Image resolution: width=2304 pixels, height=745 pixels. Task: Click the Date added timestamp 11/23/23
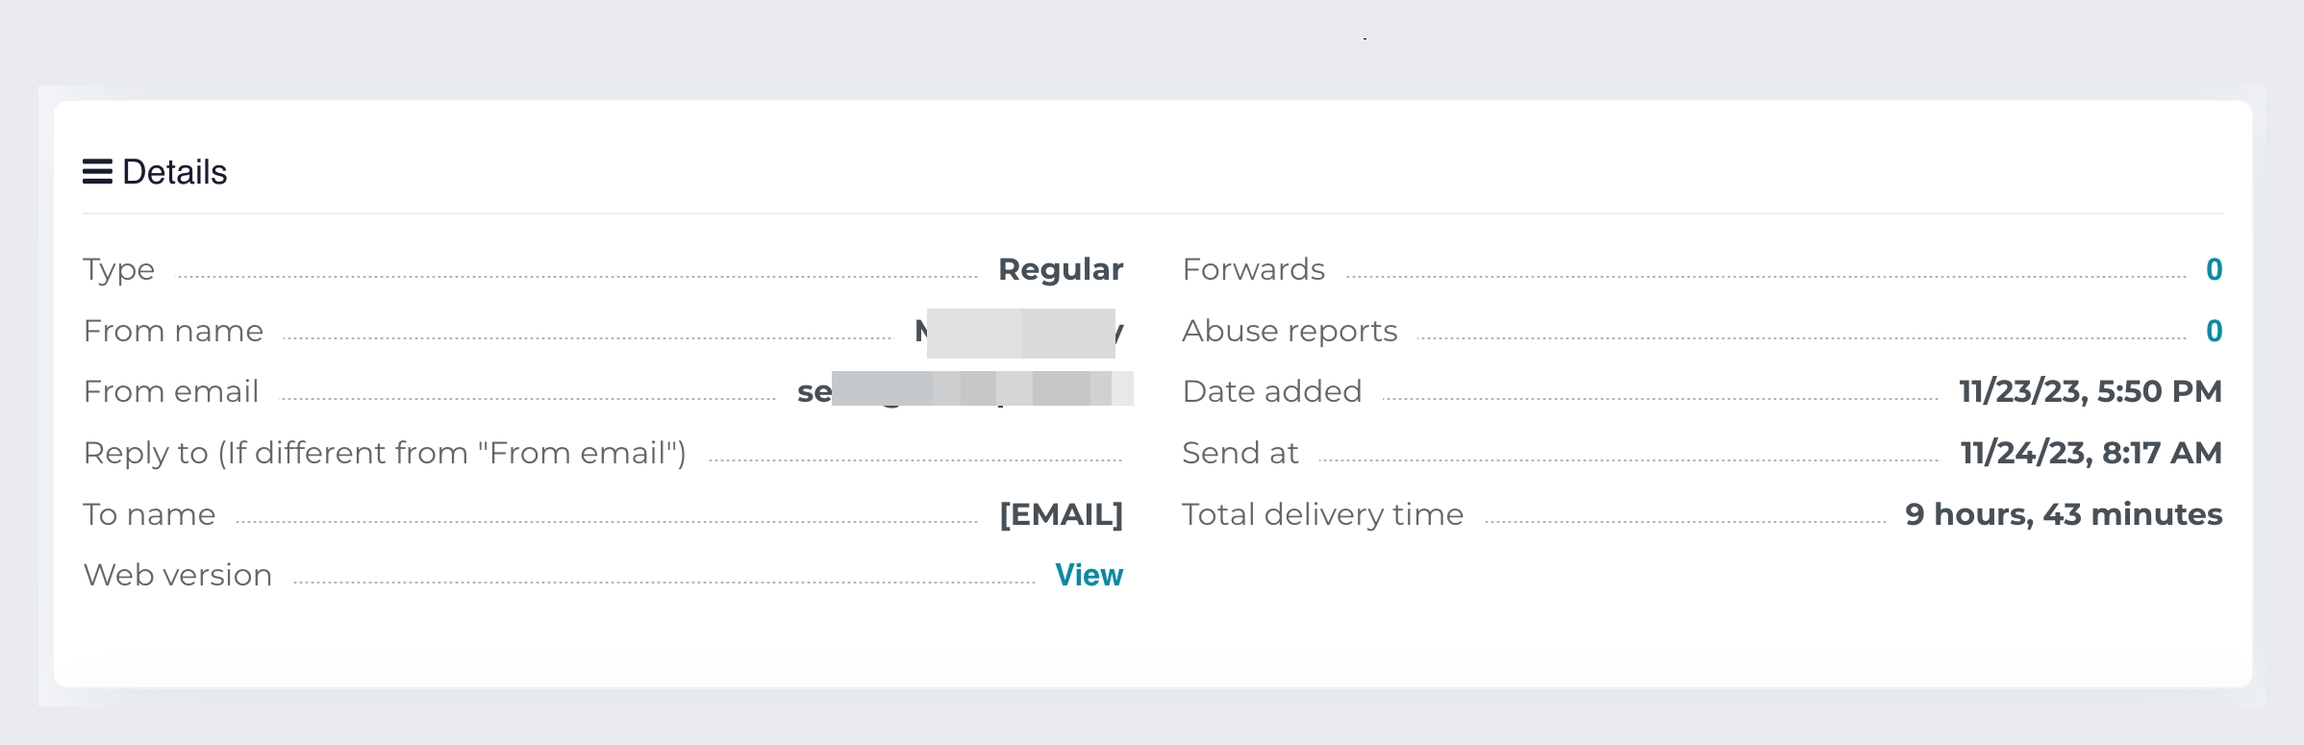(x=2090, y=391)
